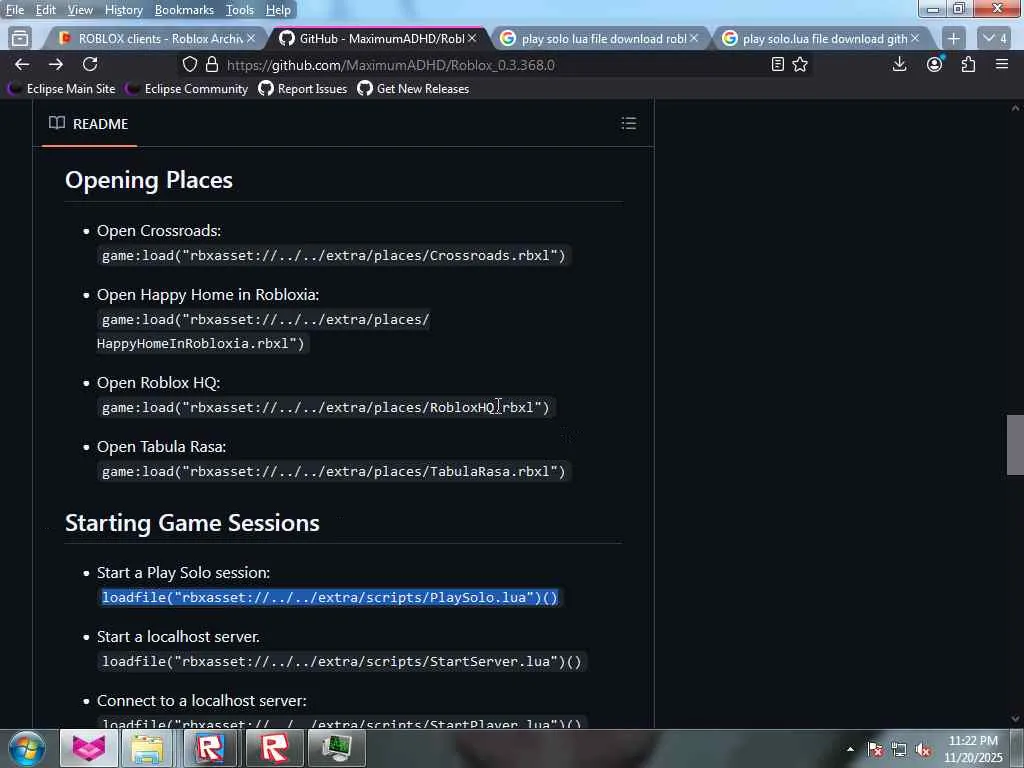Viewport: 1024px width, 768px height.
Task: Open the shield tracking protection icon
Action: click(189, 65)
